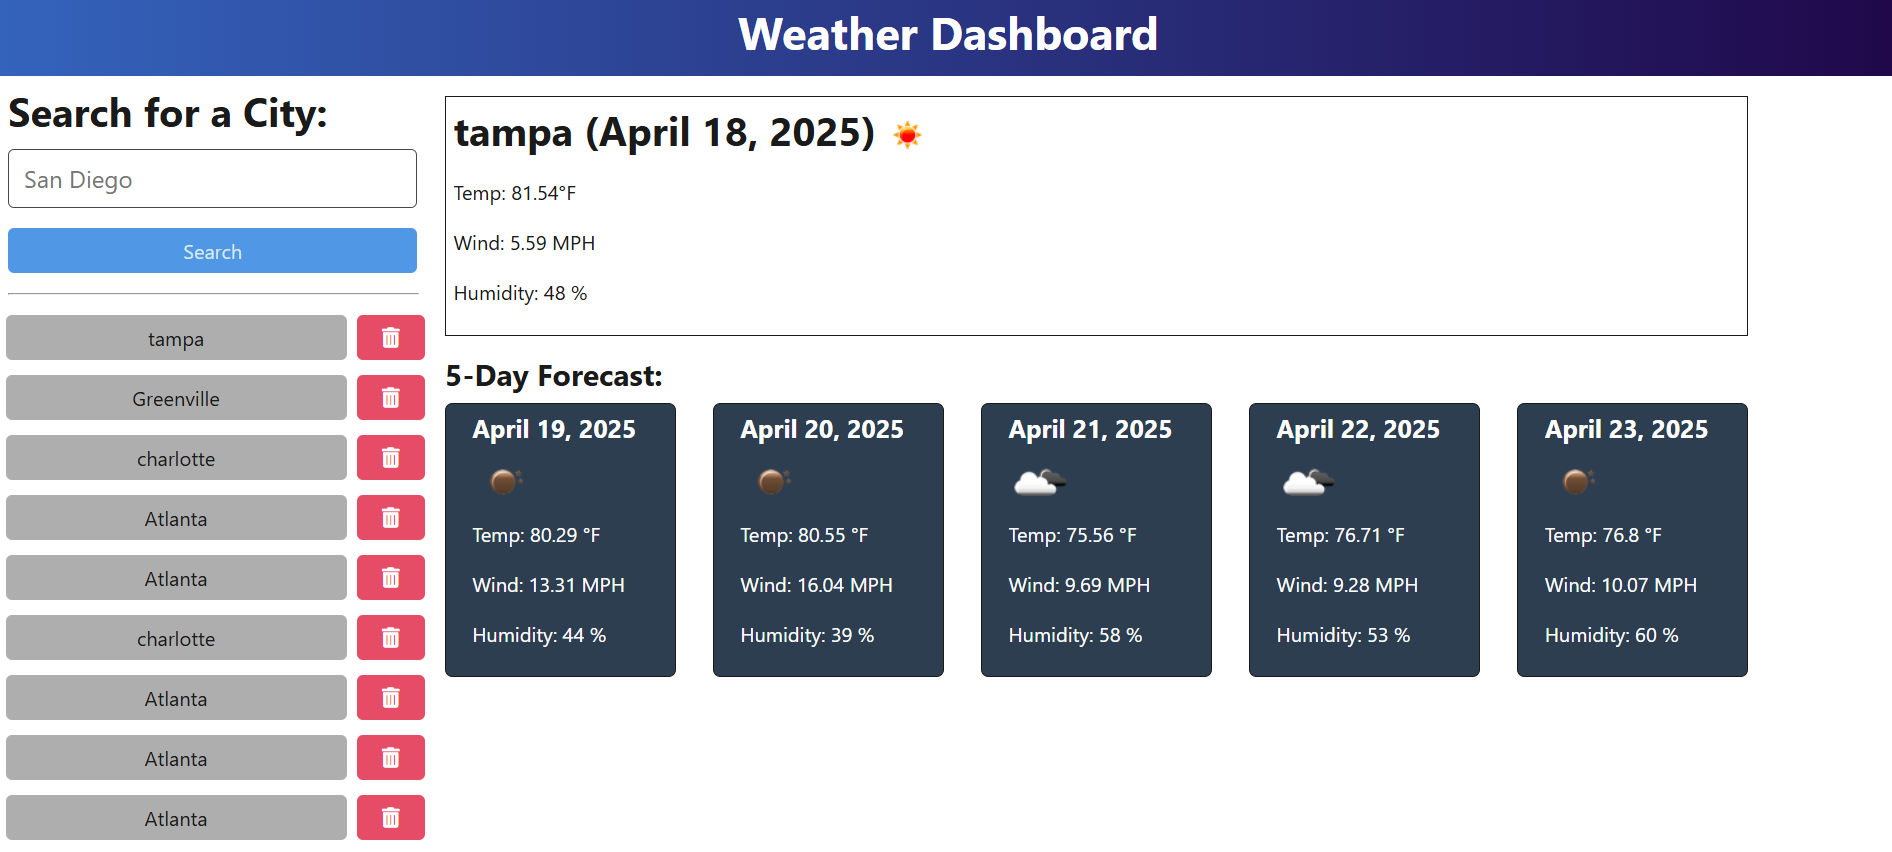
Task: Click cloudy icon on April 21 forecast card
Action: click(1040, 482)
